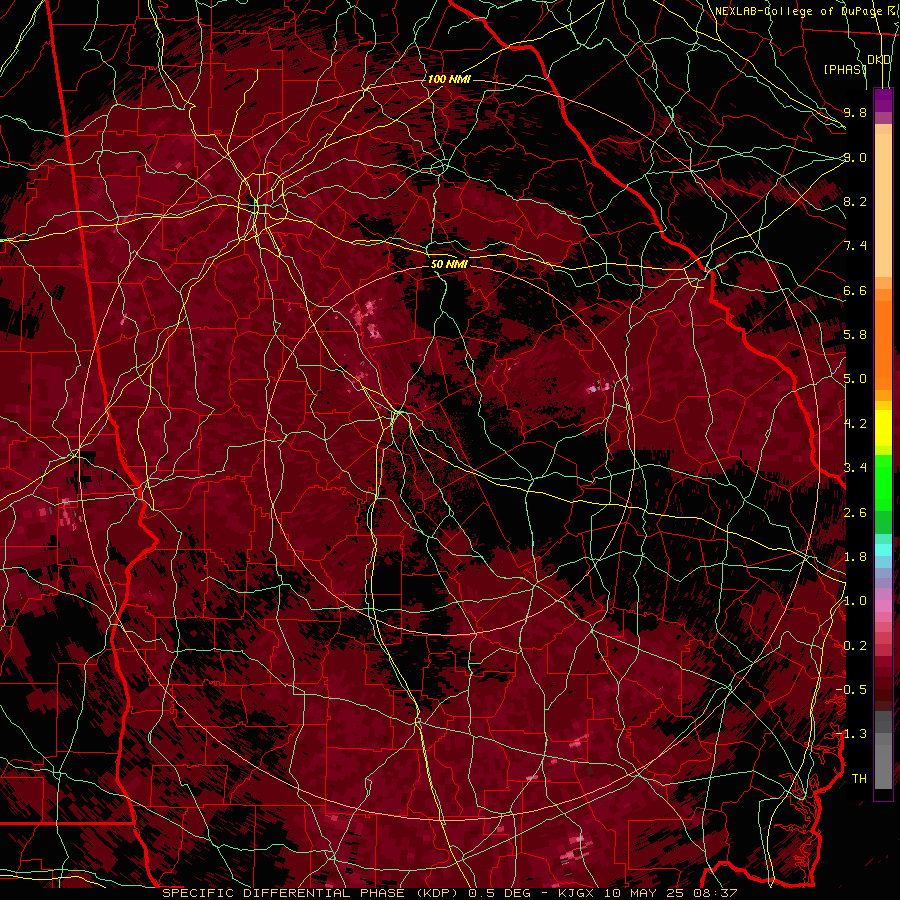Click the 1.8 scale value
This screenshot has width=900, height=900.
[x=855, y=557]
